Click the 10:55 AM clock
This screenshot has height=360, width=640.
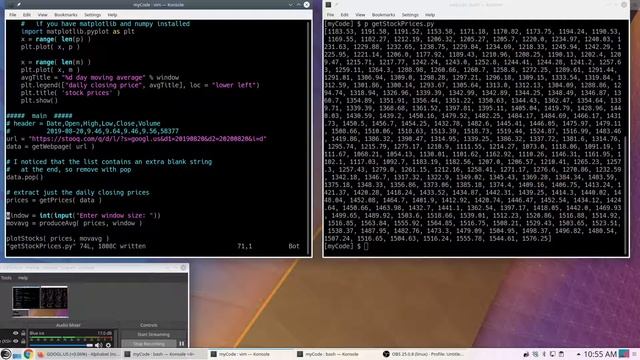tap(600, 354)
